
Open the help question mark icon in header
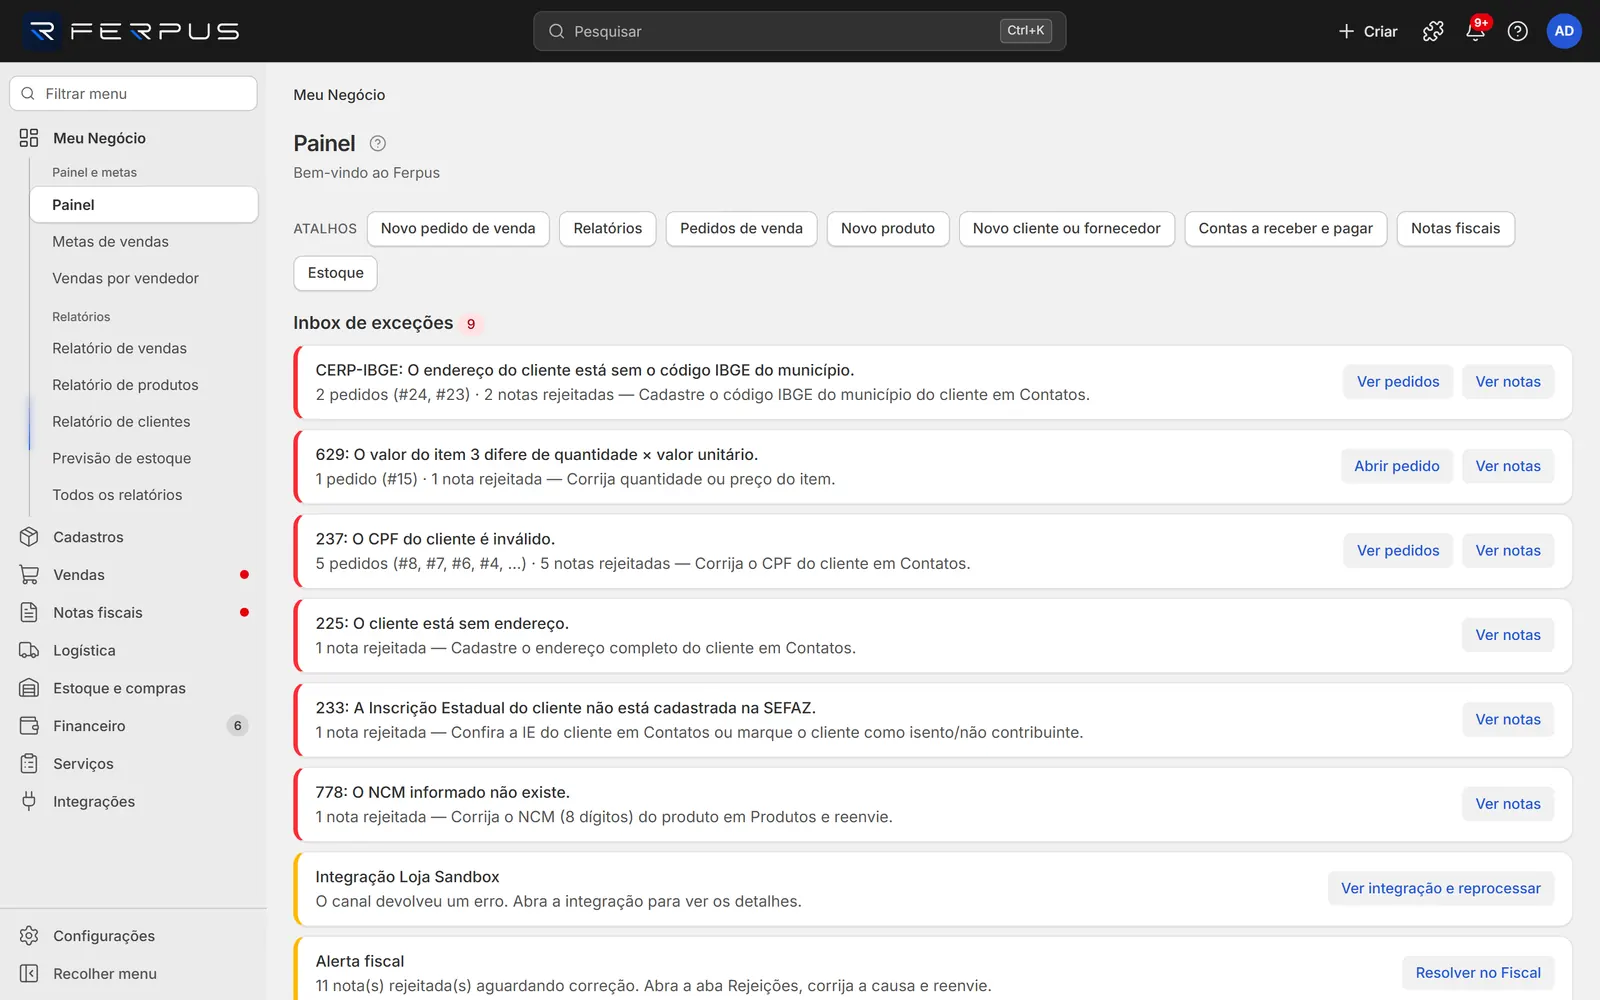pyautogui.click(x=1517, y=31)
